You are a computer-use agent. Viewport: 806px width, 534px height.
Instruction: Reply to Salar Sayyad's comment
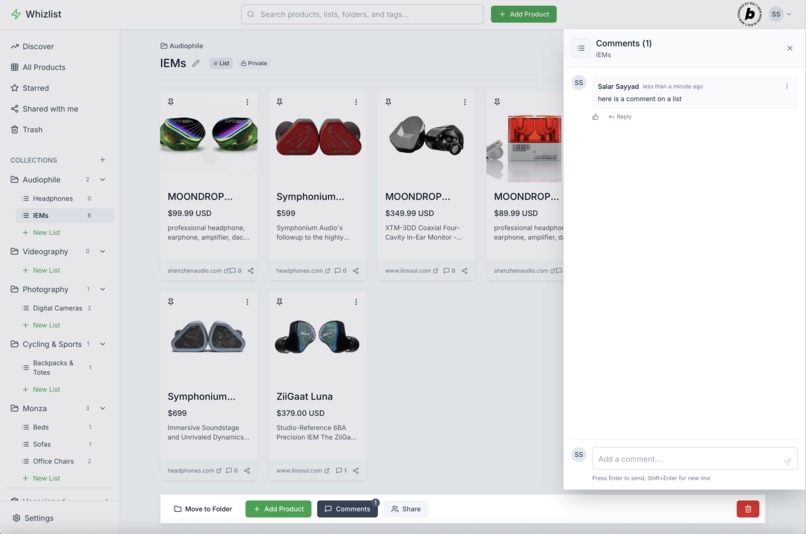(x=620, y=117)
